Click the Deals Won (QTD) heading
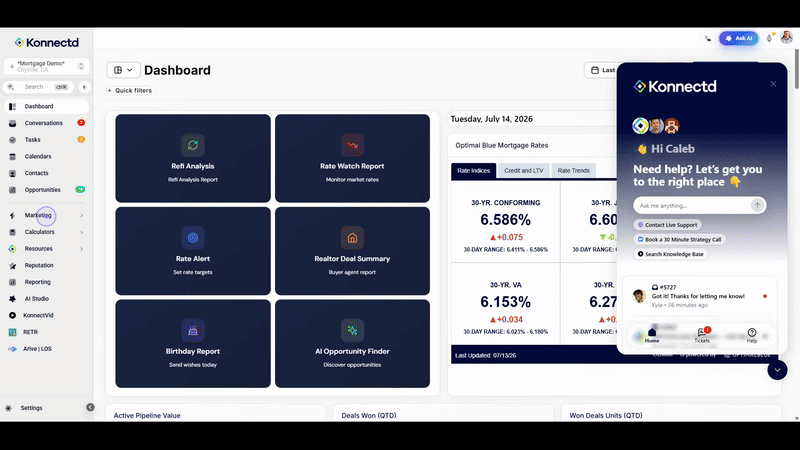The width and height of the screenshot is (800, 450). [x=369, y=415]
